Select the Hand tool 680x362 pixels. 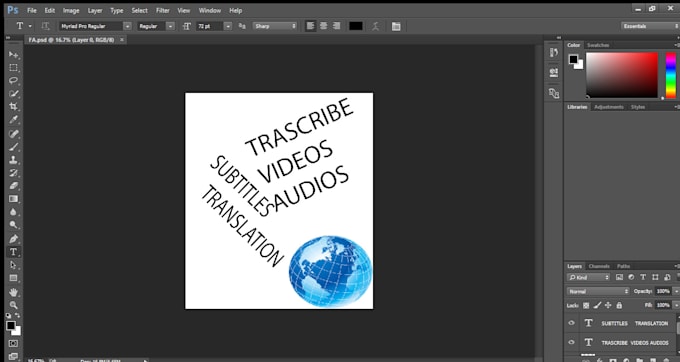tap(13, 292)
